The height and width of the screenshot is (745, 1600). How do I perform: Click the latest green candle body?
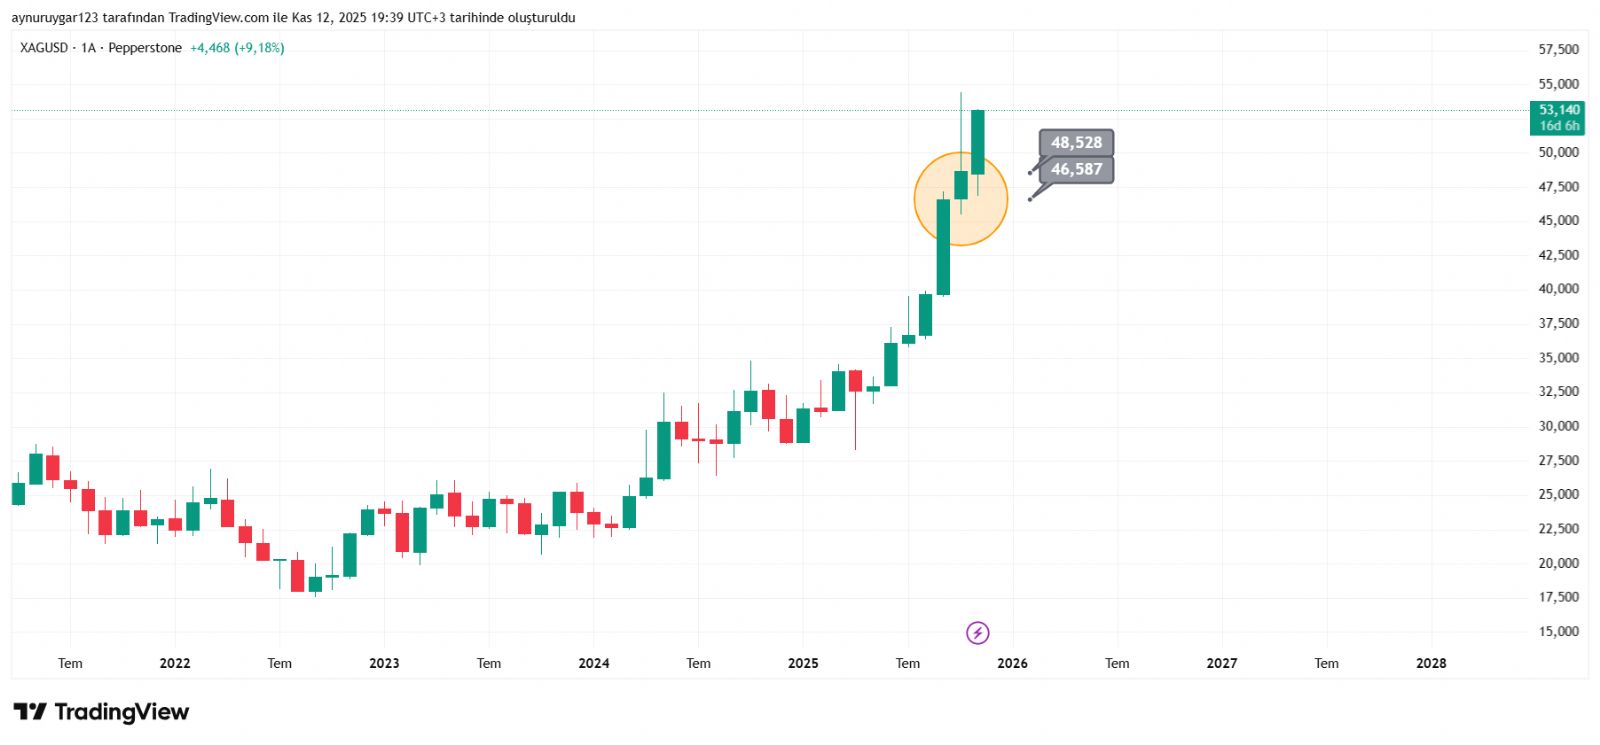click(978, 142)
